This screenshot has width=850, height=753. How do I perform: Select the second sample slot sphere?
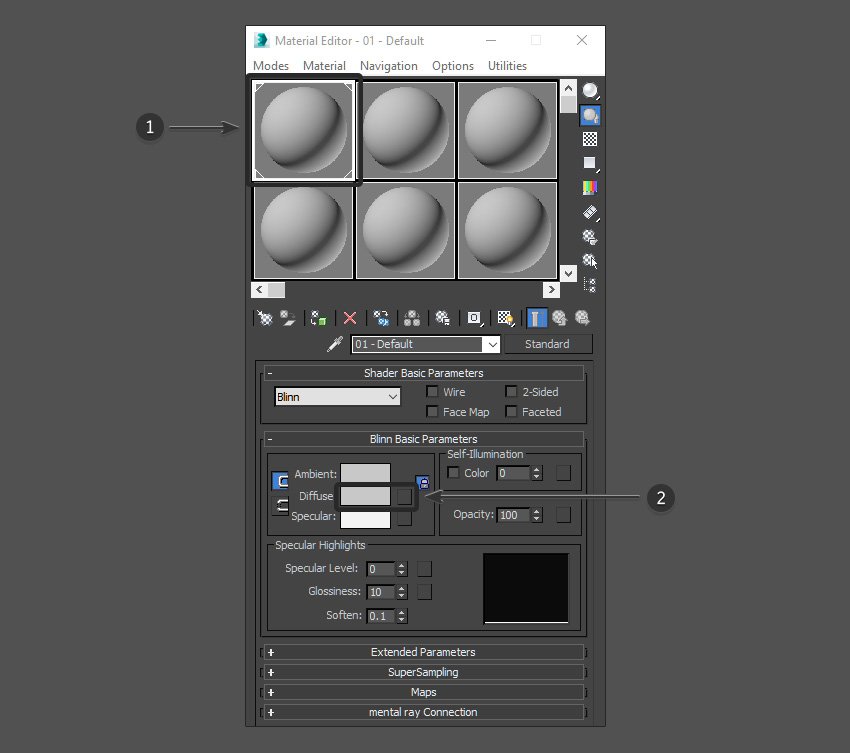click(405, 129)
